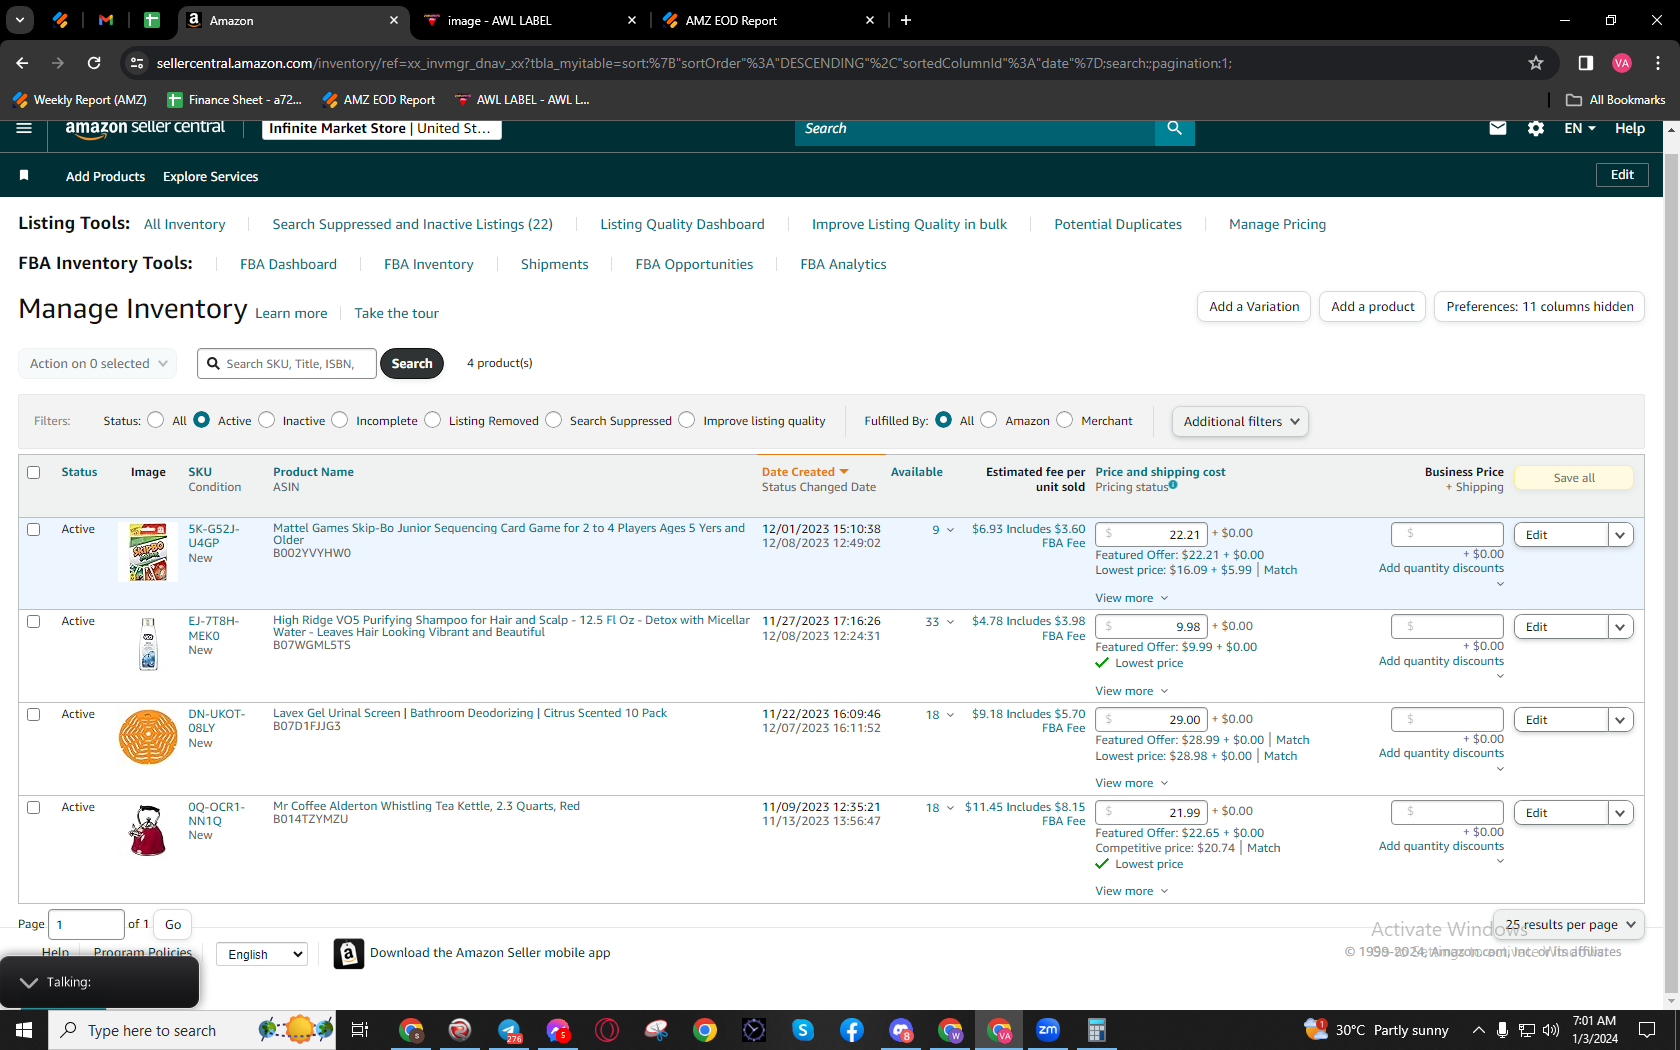Open the Windows Start menu
This screenshot has height=1050, width=1680.
[24, 1030]
